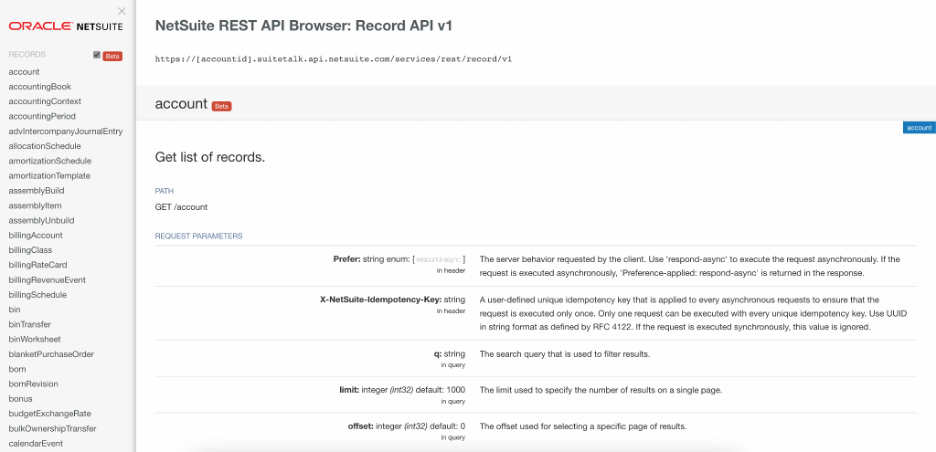Image resolution: width=936 pixels, height=452 pixels.
Task: Go to billingRevenueEvent record
Action: point(47,280)
